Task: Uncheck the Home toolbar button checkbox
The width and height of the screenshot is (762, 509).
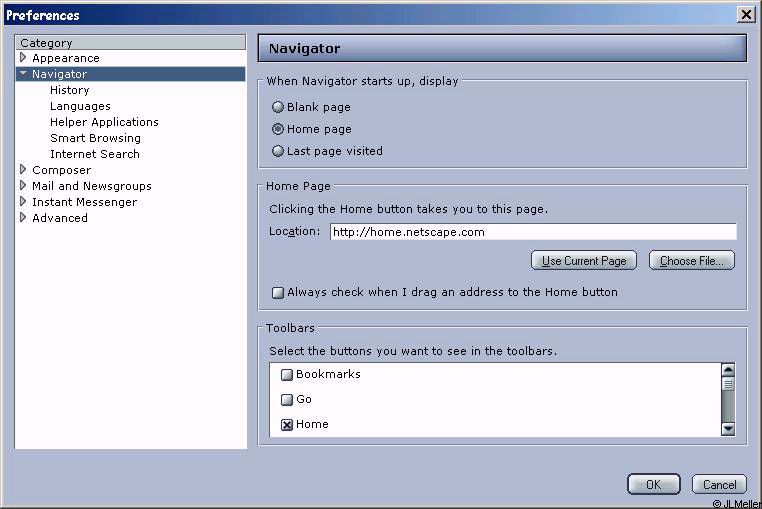Action: tap(287, 425)
